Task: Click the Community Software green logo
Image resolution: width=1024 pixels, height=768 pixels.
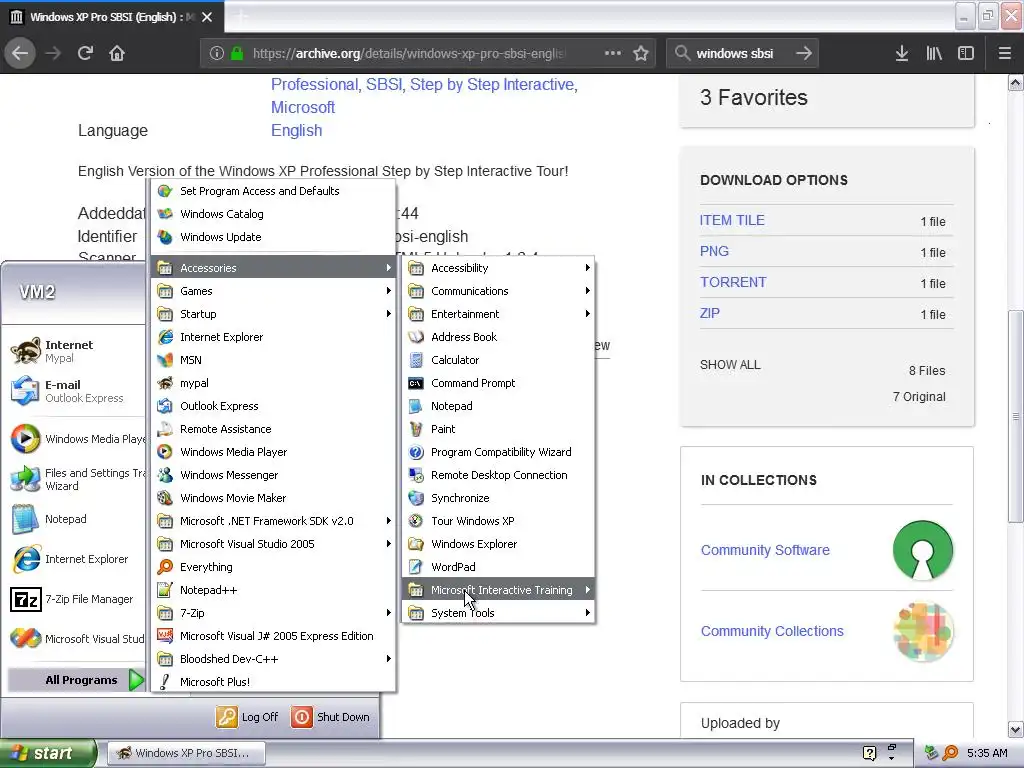Action: coord(923,550)
